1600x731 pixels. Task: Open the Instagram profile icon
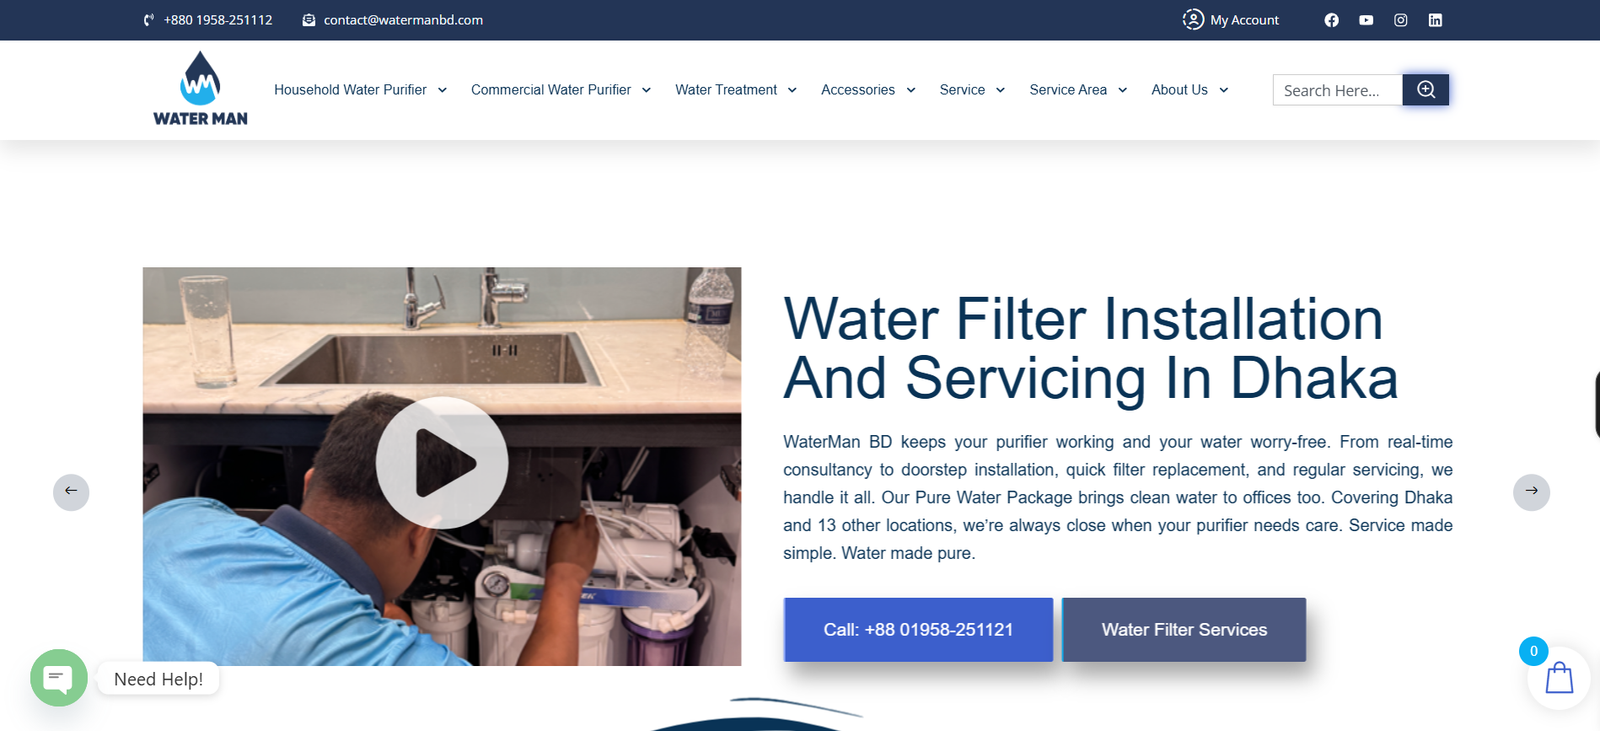1401,20
